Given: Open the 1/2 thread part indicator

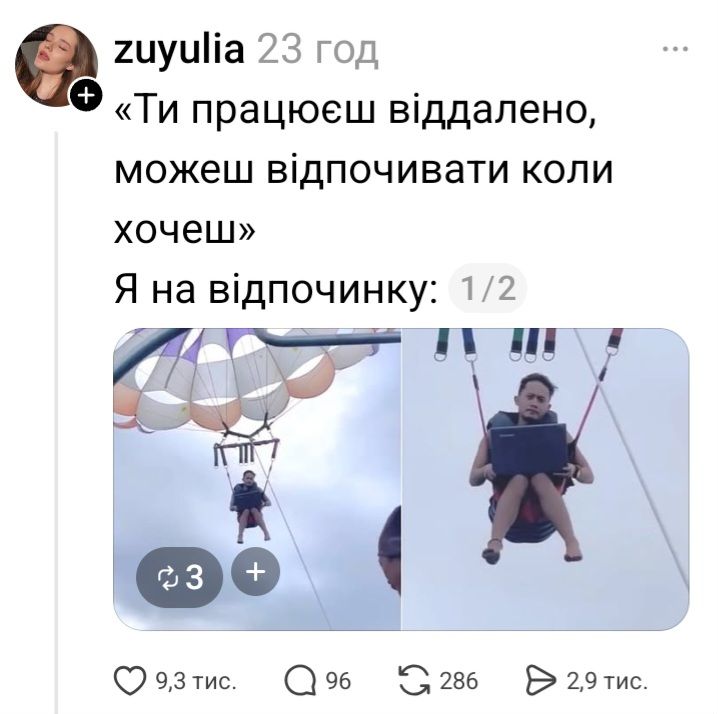Looking at the screenshot, I should [x=488, y=289].
